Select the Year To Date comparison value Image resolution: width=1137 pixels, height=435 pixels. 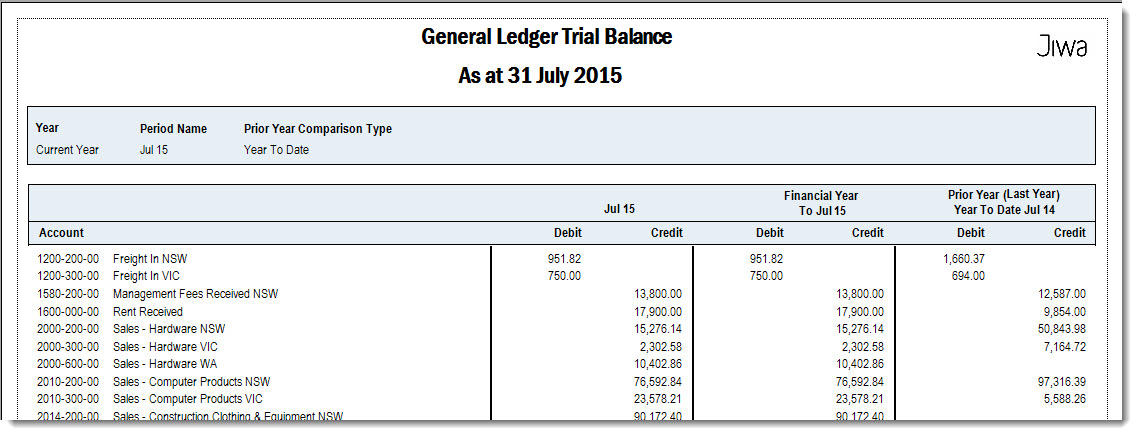[x=276, y=150]
